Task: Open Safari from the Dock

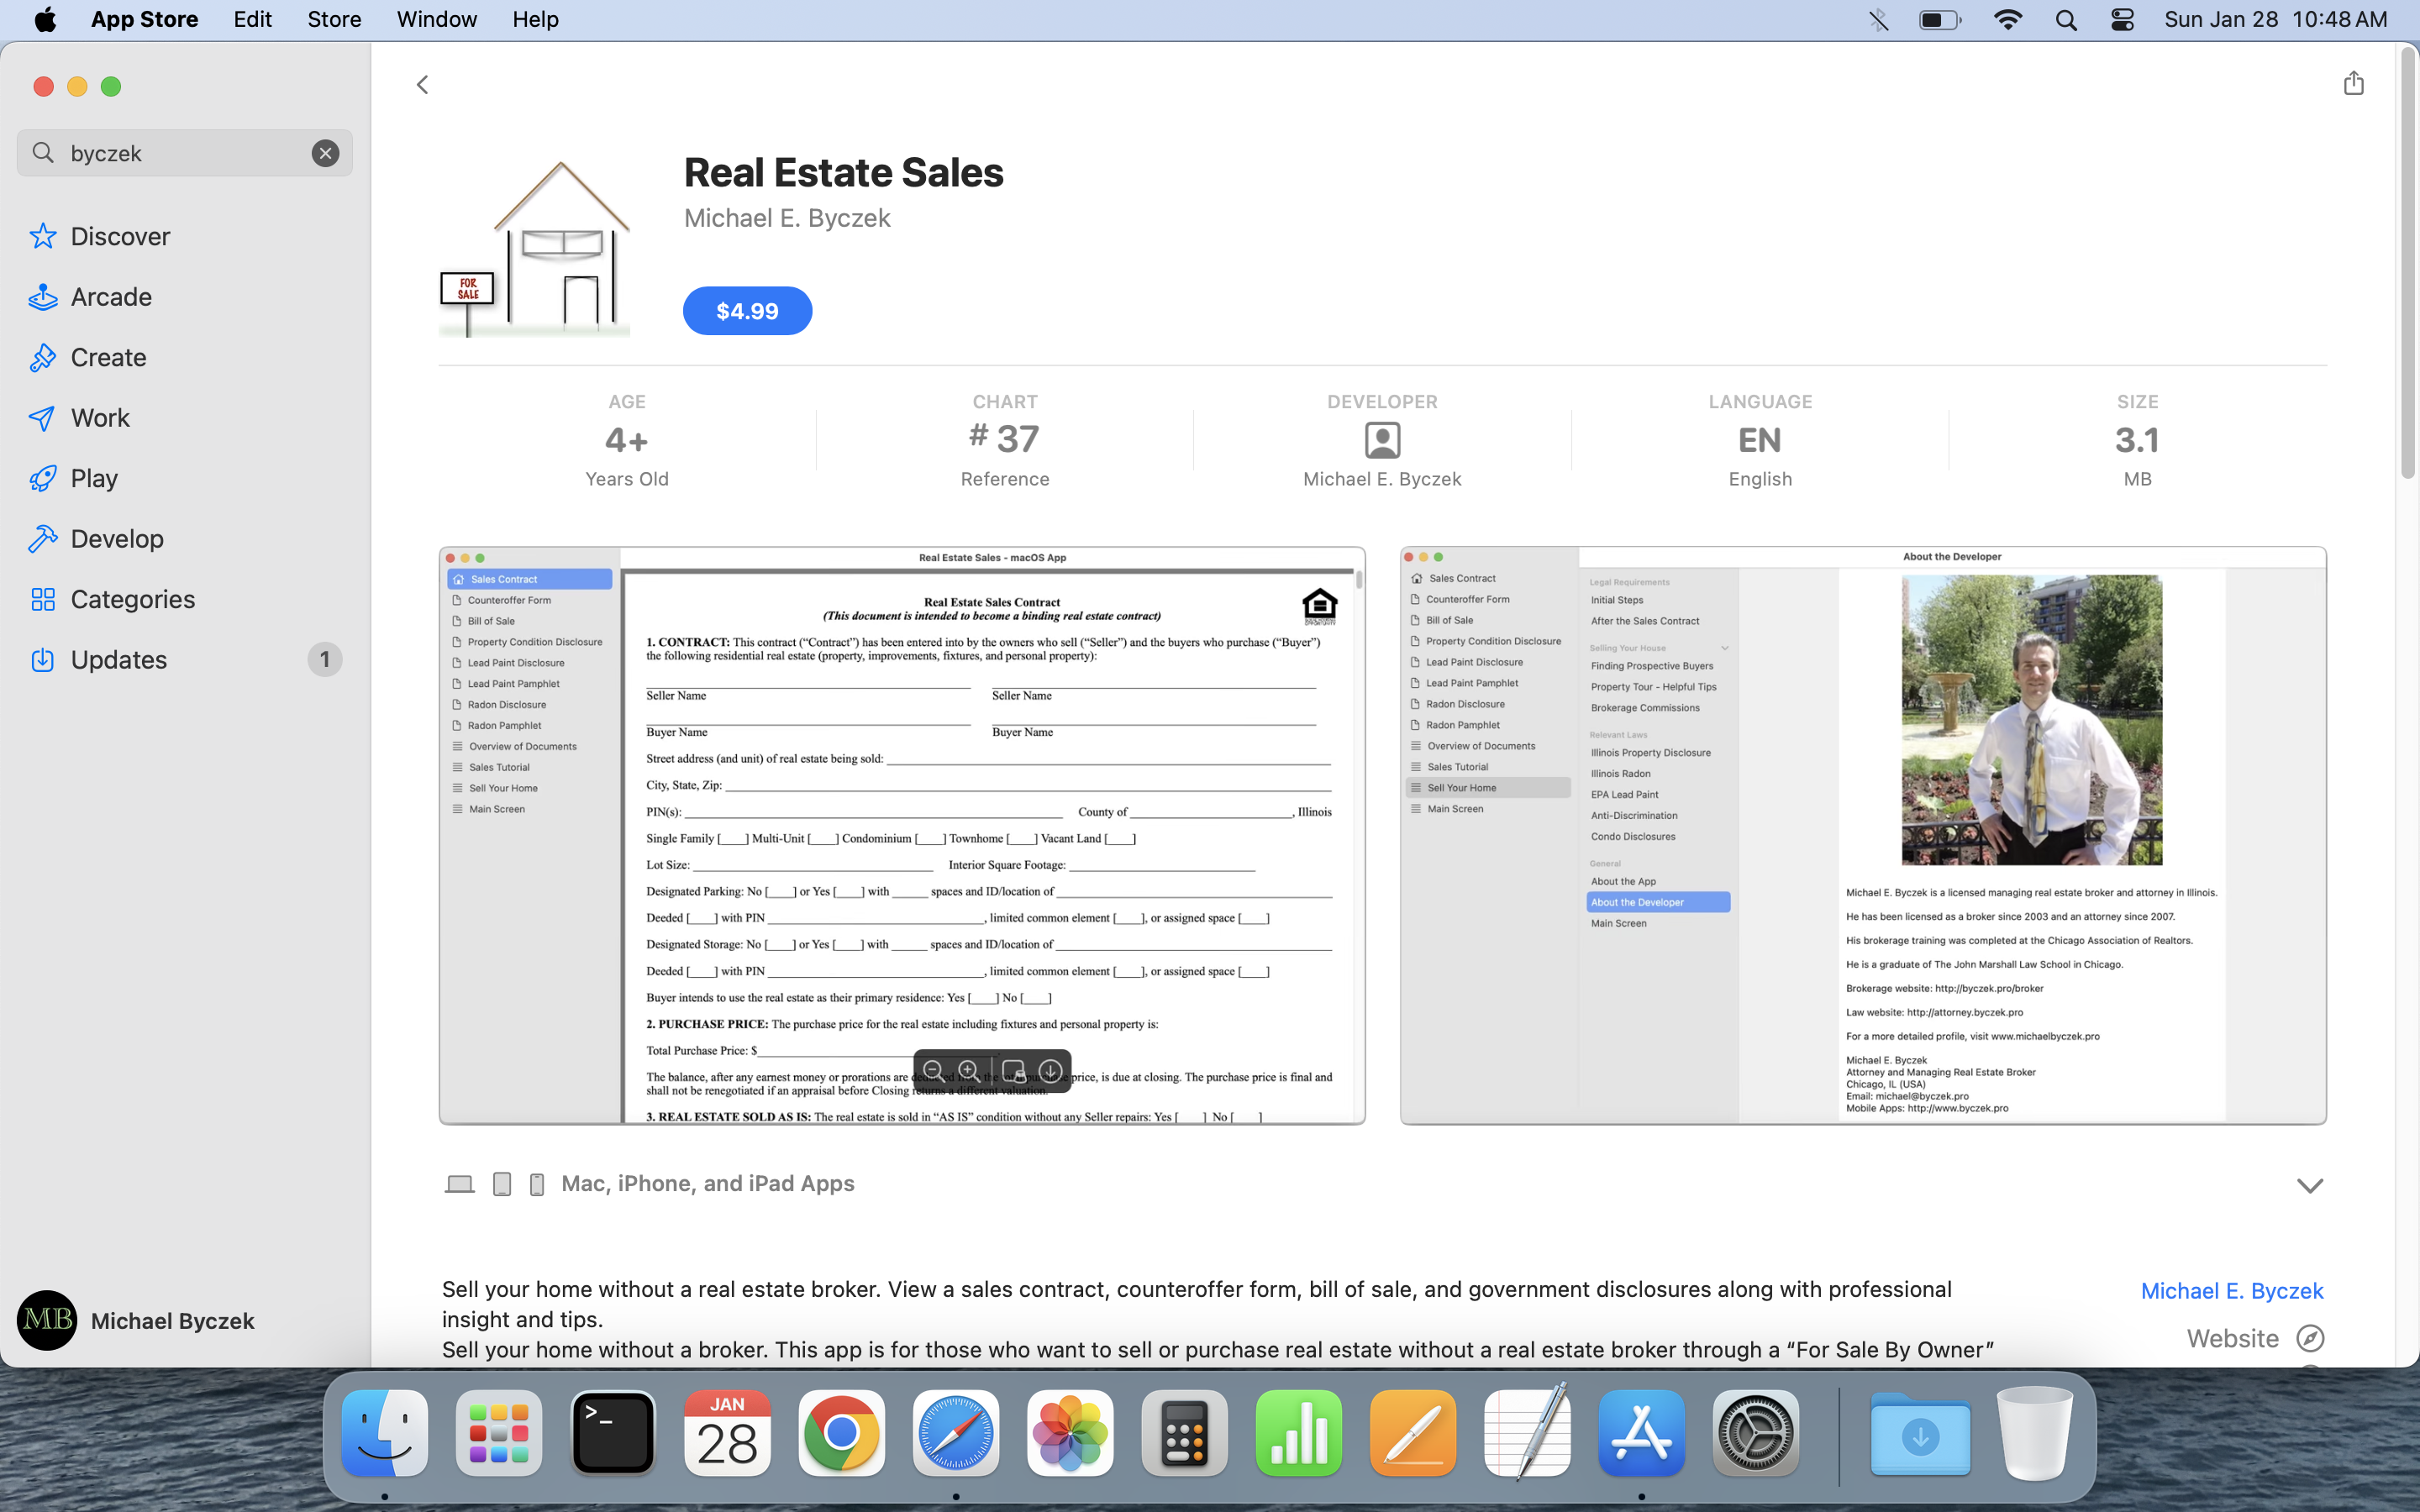Action: pyautogui.click(x=956, y=1432)
